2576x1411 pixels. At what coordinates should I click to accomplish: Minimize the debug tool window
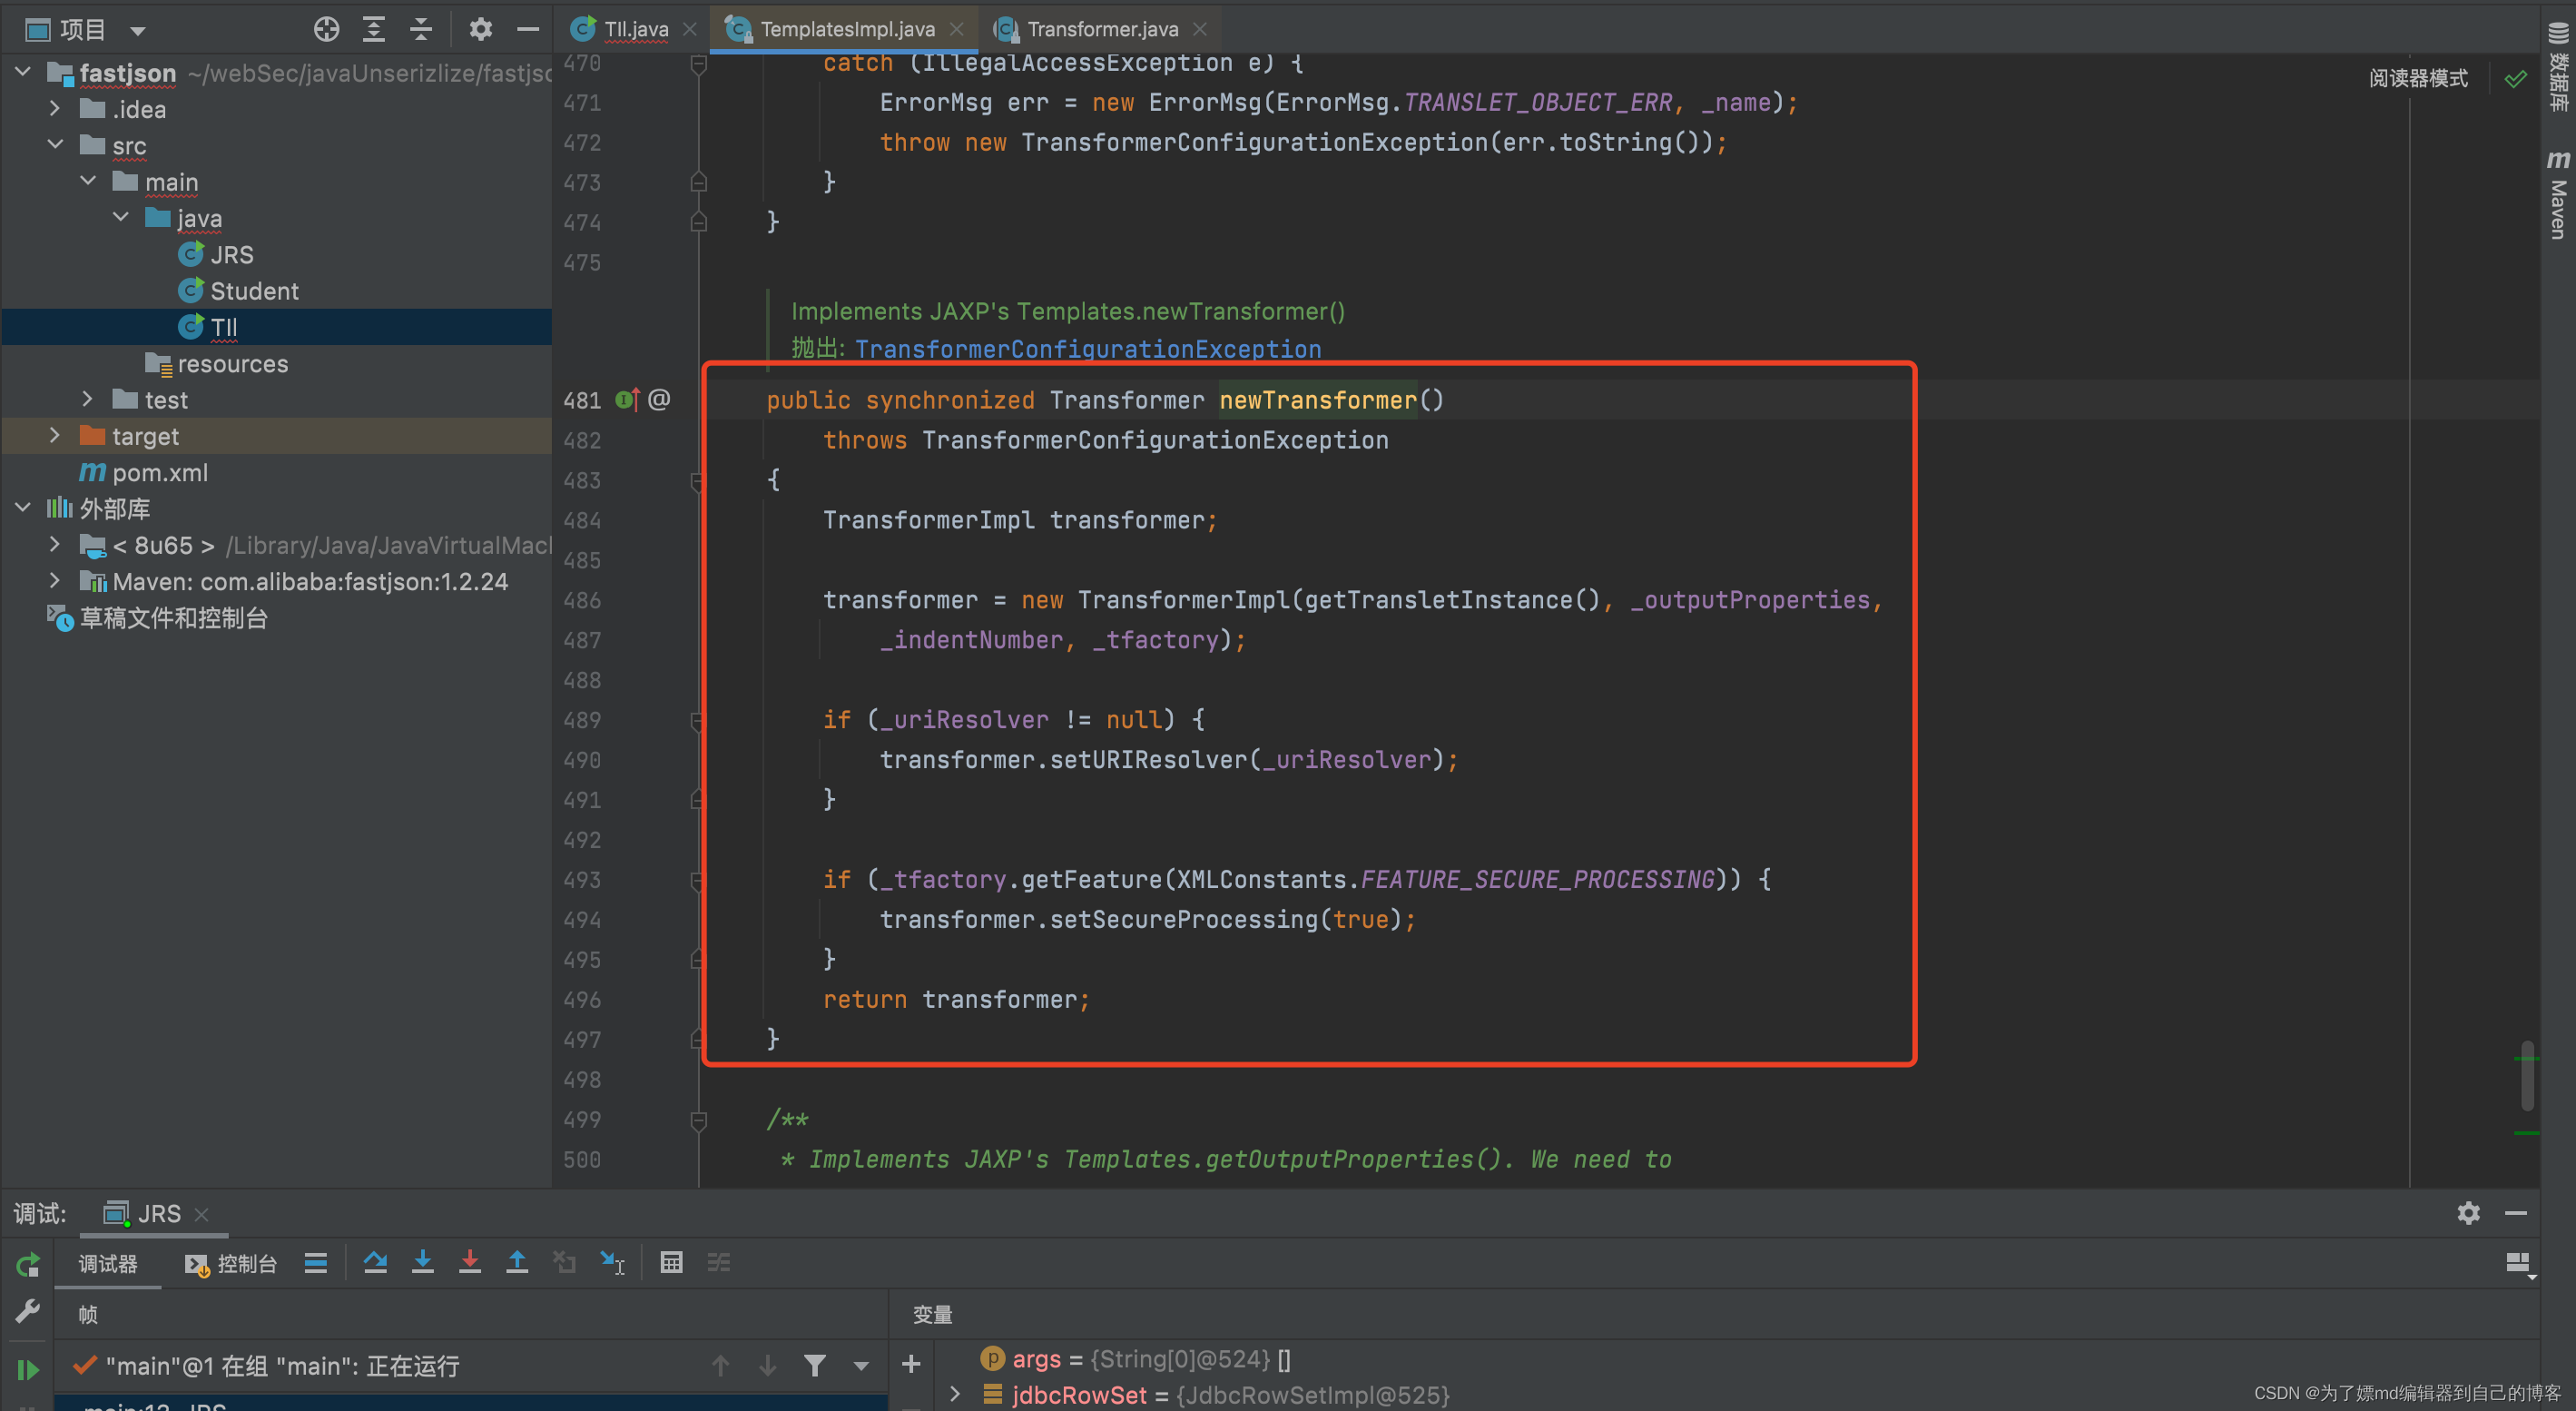pyautogui.click(x=2516, y=1213)
